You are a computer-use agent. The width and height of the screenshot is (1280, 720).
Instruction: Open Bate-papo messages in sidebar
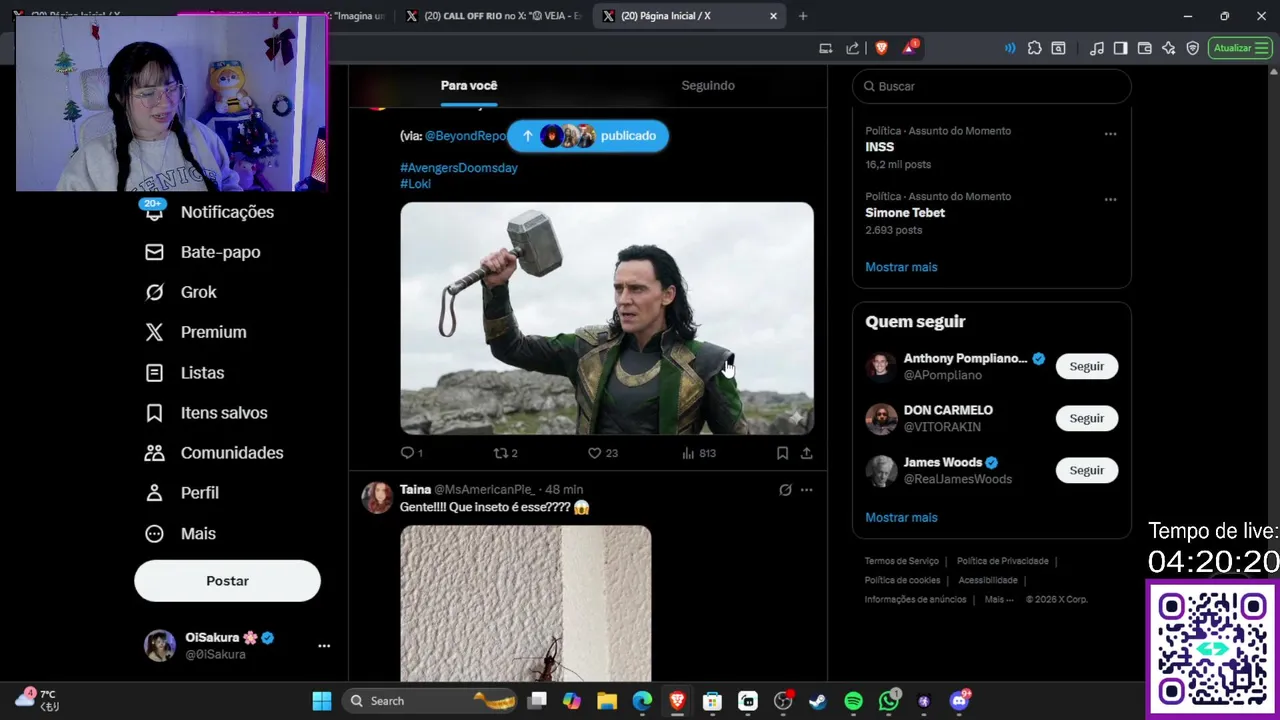pos(203,252)
